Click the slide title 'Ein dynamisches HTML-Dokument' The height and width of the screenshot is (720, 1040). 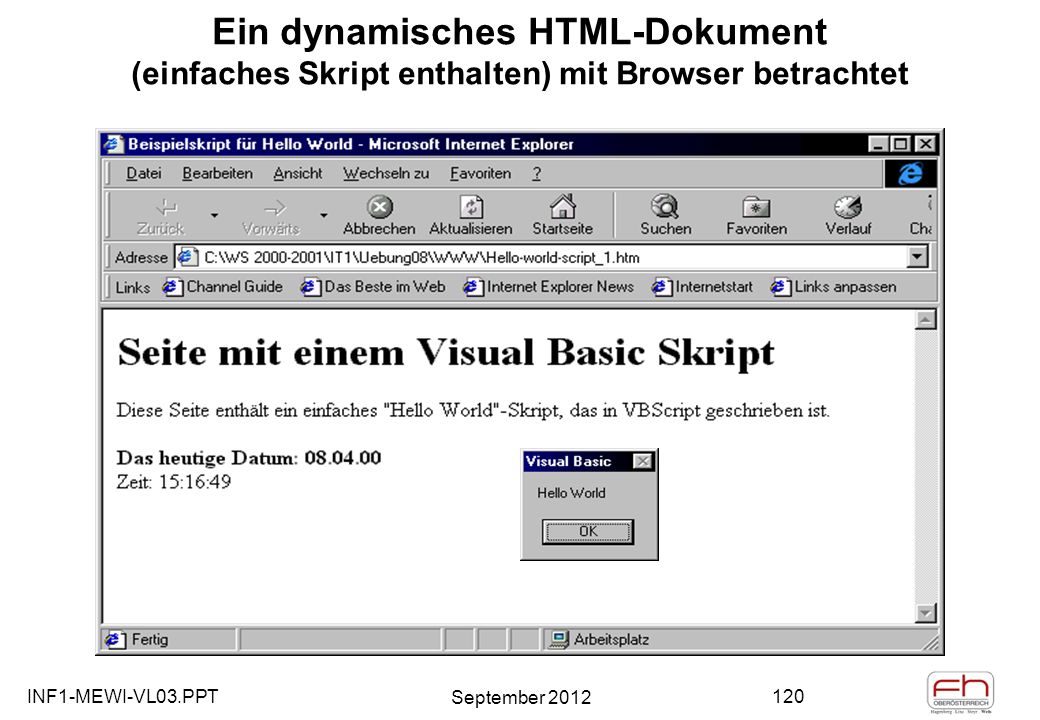(x=520, y=32)
